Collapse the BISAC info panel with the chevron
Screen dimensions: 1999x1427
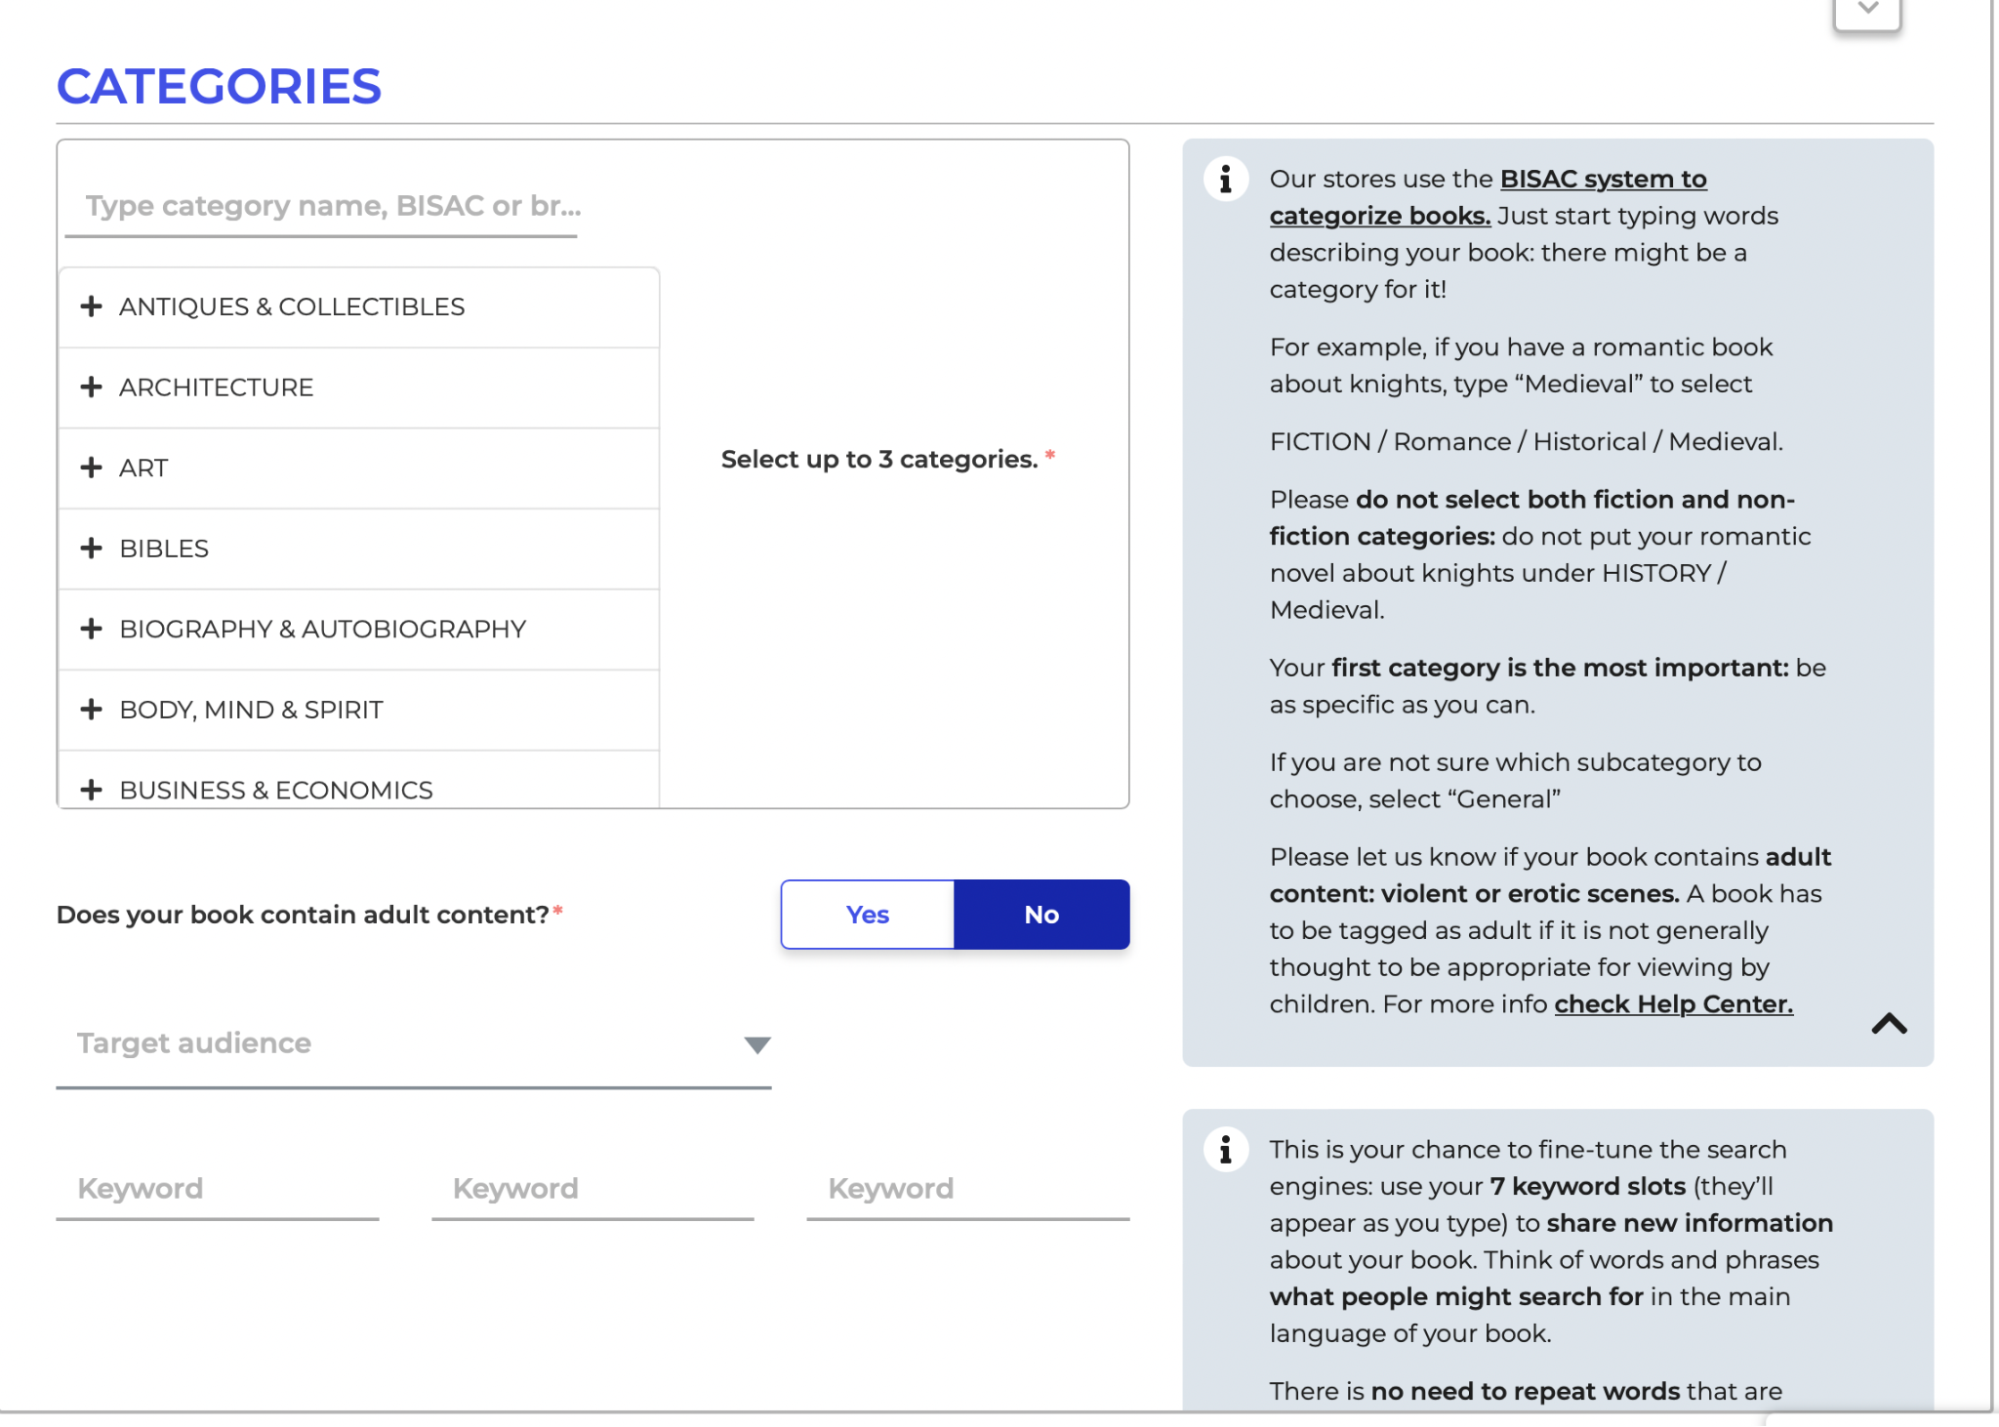coord(1889,1024)
